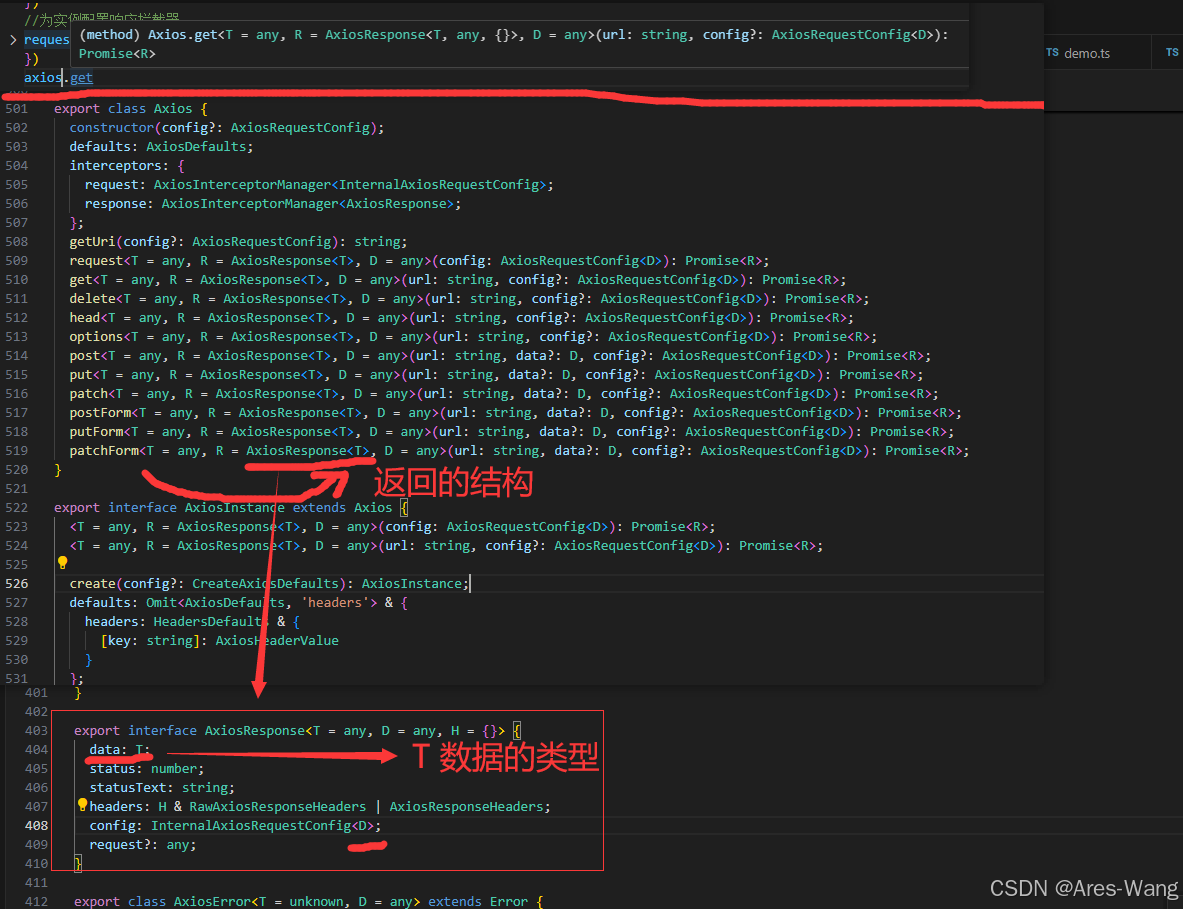
Task: Click 'RawAxiosResponseHeaders' type on line 407
Action: (x=278, y=807)
